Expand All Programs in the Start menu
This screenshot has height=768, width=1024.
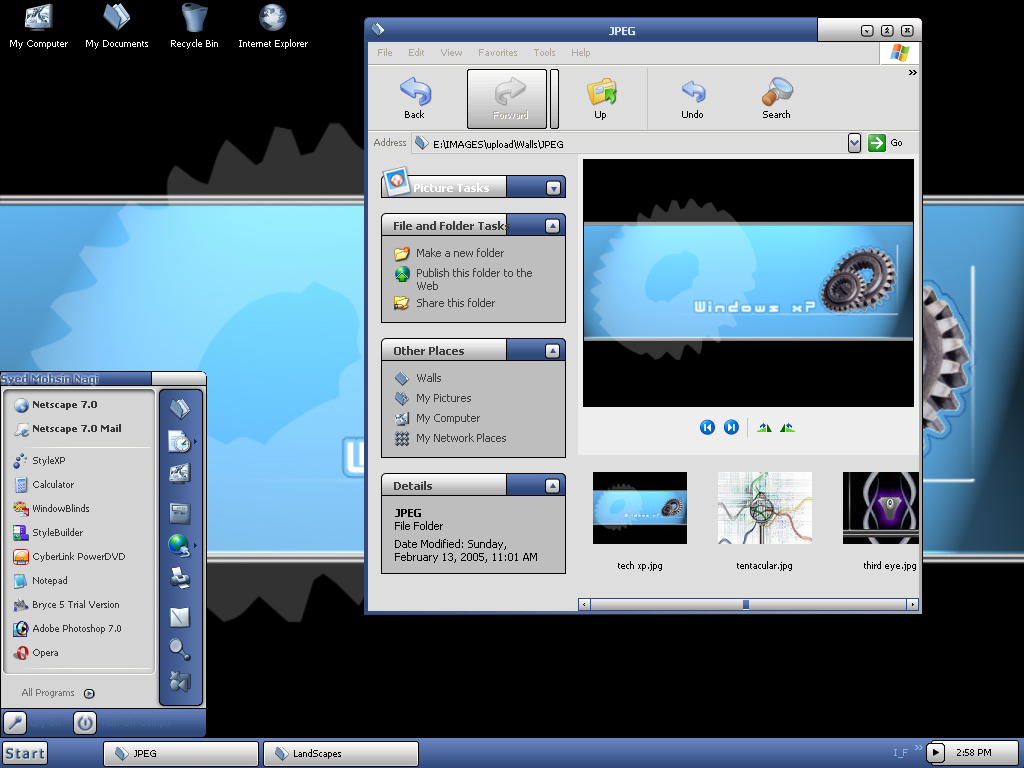pyautogui.click(x=57, y=693)
